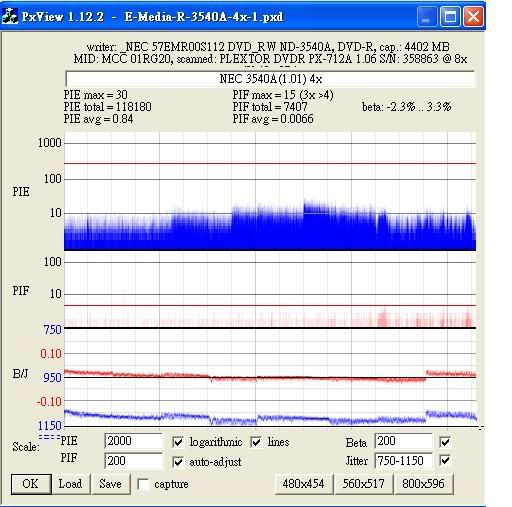Screen dimensions: 512x507
Task: Close the PxView window
Action: point(473,17)
